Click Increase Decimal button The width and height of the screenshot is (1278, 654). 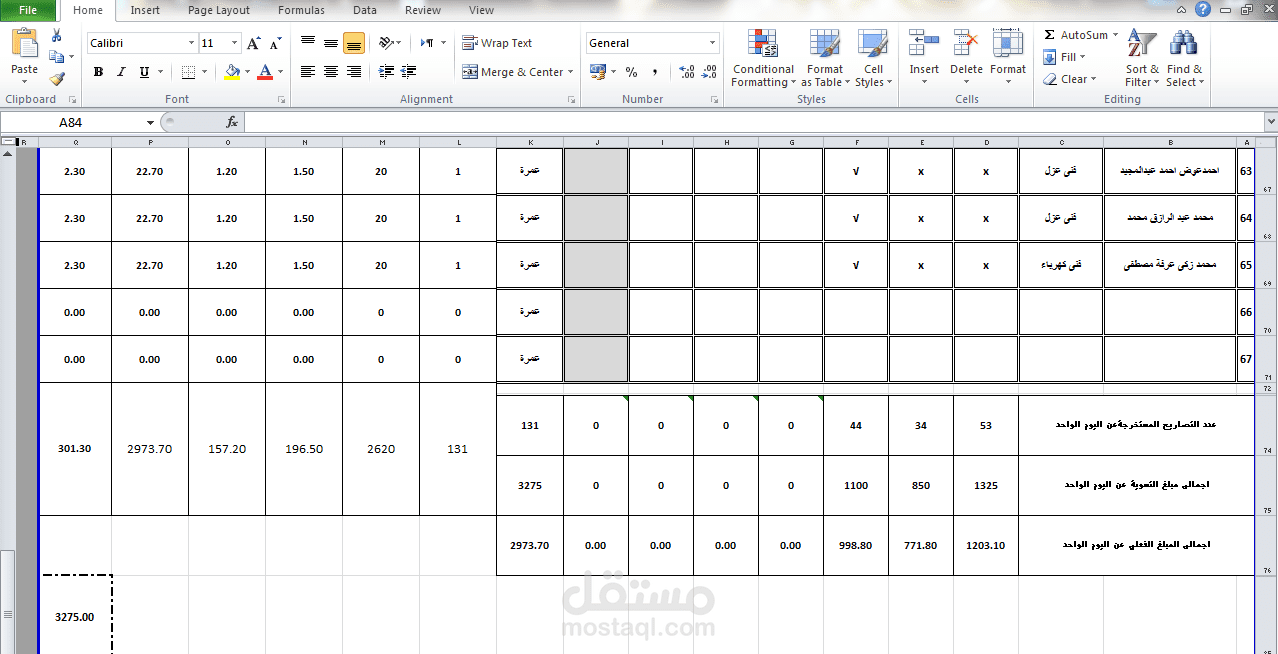[x=687, y=72]
